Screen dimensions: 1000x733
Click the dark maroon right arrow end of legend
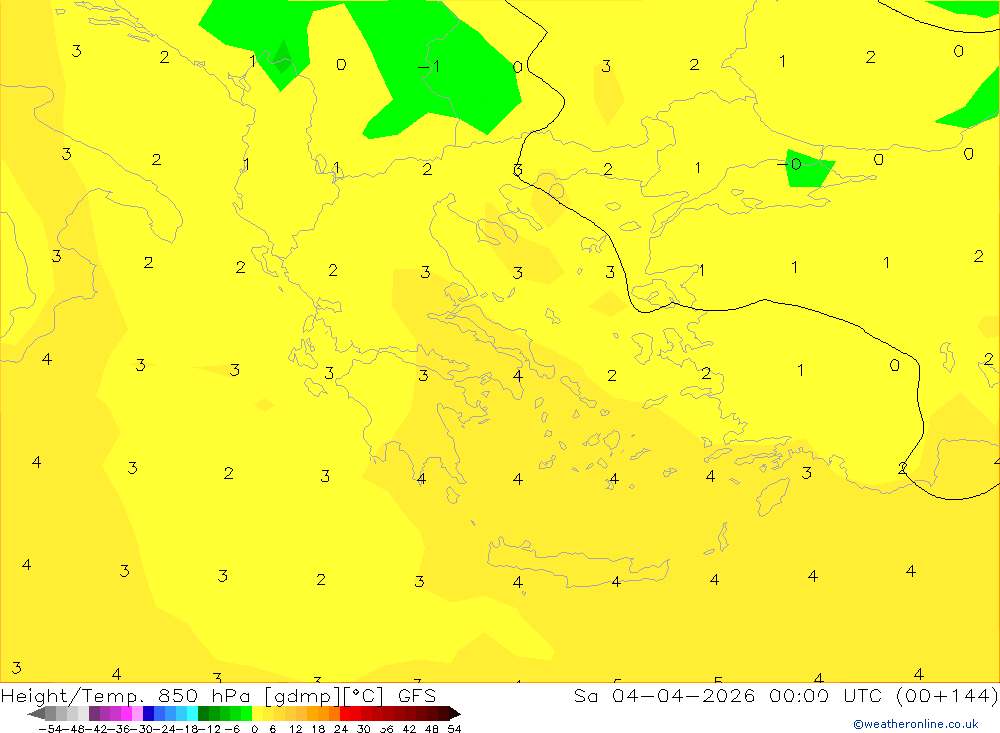click(x=455, y=713)
